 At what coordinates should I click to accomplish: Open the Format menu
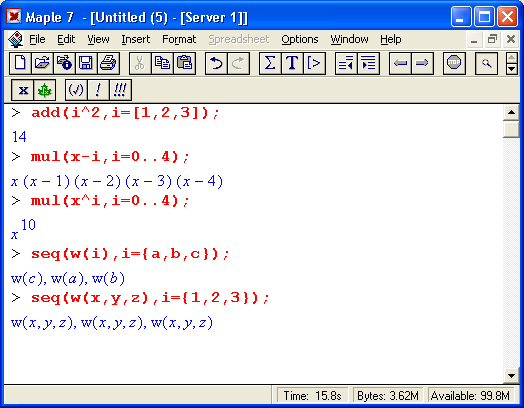179,39
